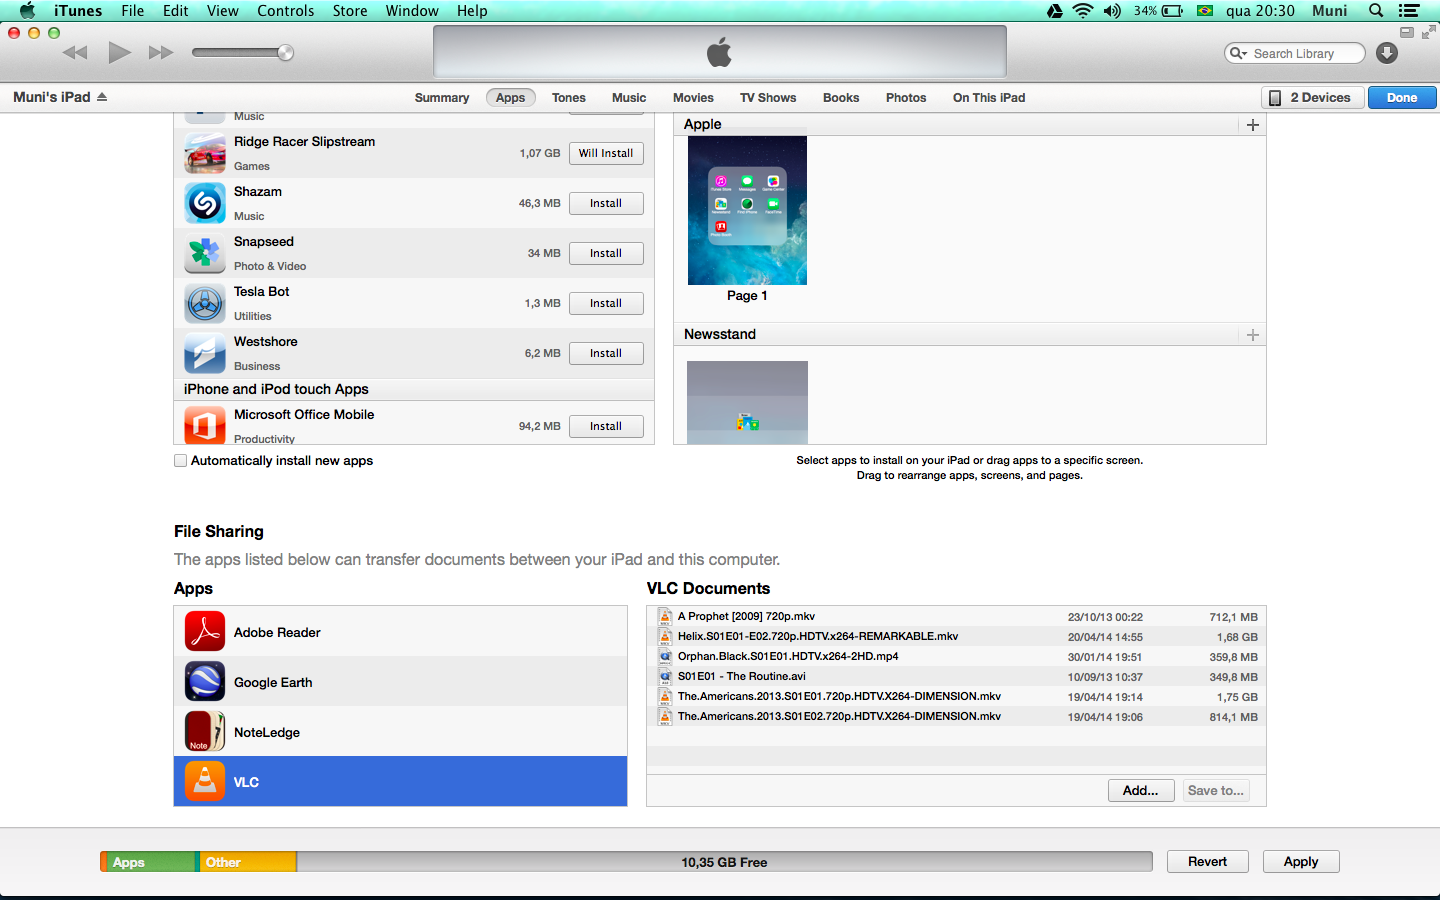Screen dimensions: 1440x900
Task: Switch to the On This iPad tab
Action: pyautogui.click(x=989, y=98)
